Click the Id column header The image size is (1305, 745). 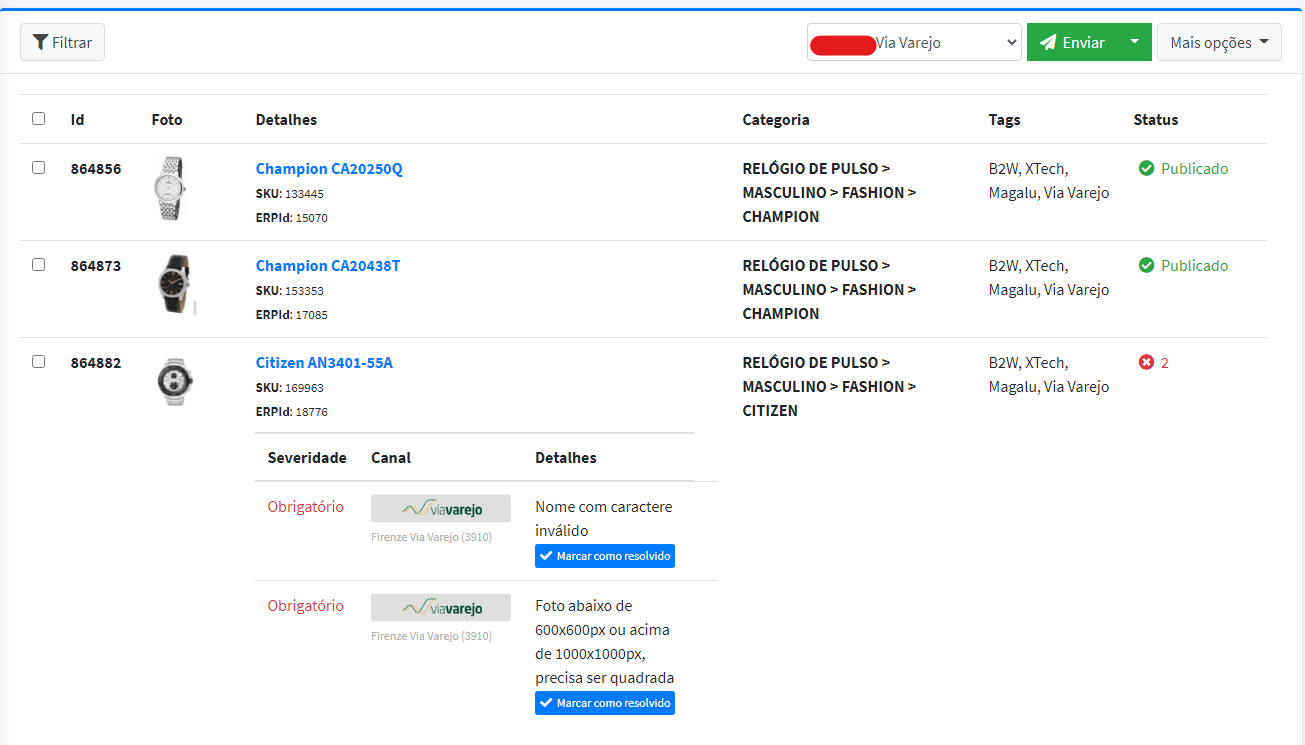tap(77, 119)
